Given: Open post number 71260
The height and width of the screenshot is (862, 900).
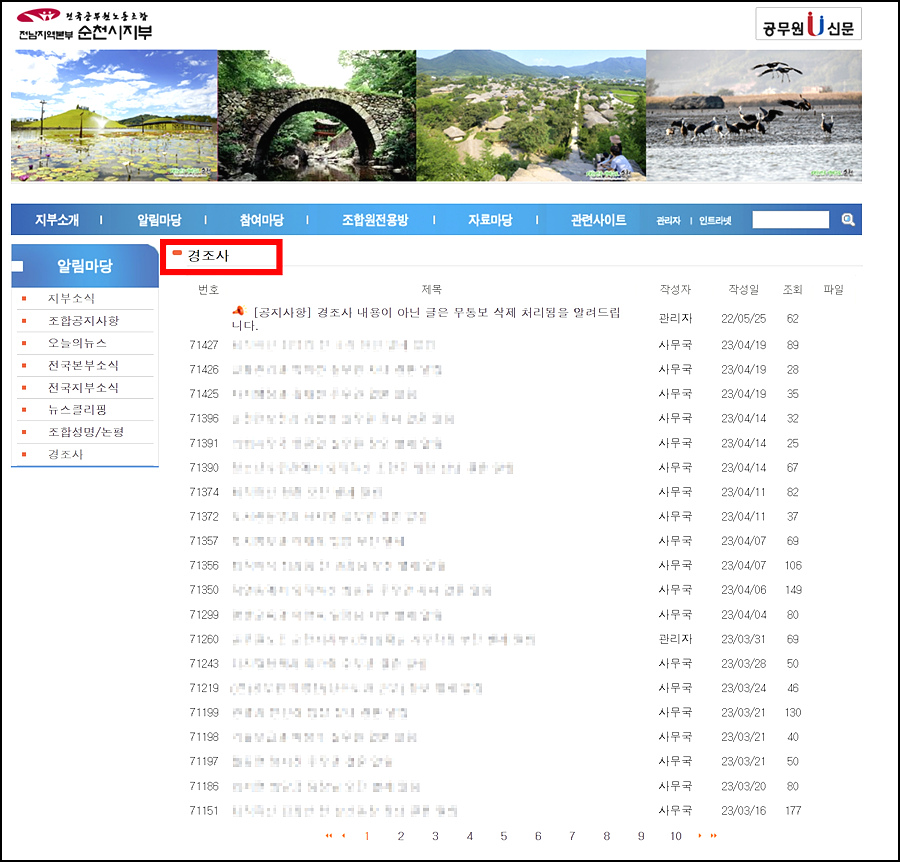Looking at the screenshot, I should [383, 639].
